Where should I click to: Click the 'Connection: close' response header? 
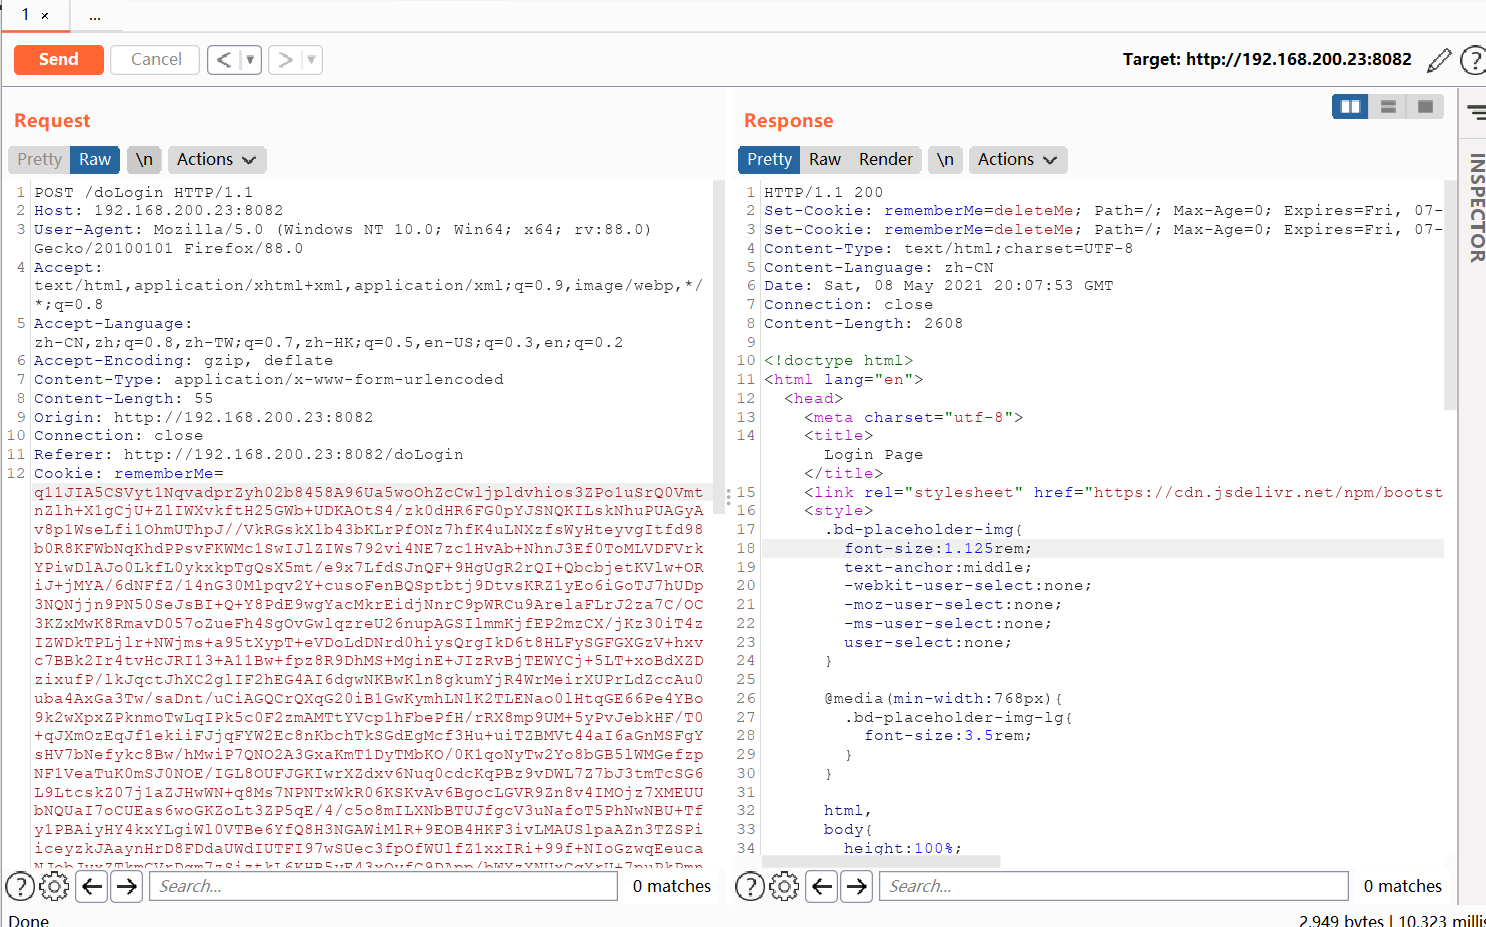[848, 304]
